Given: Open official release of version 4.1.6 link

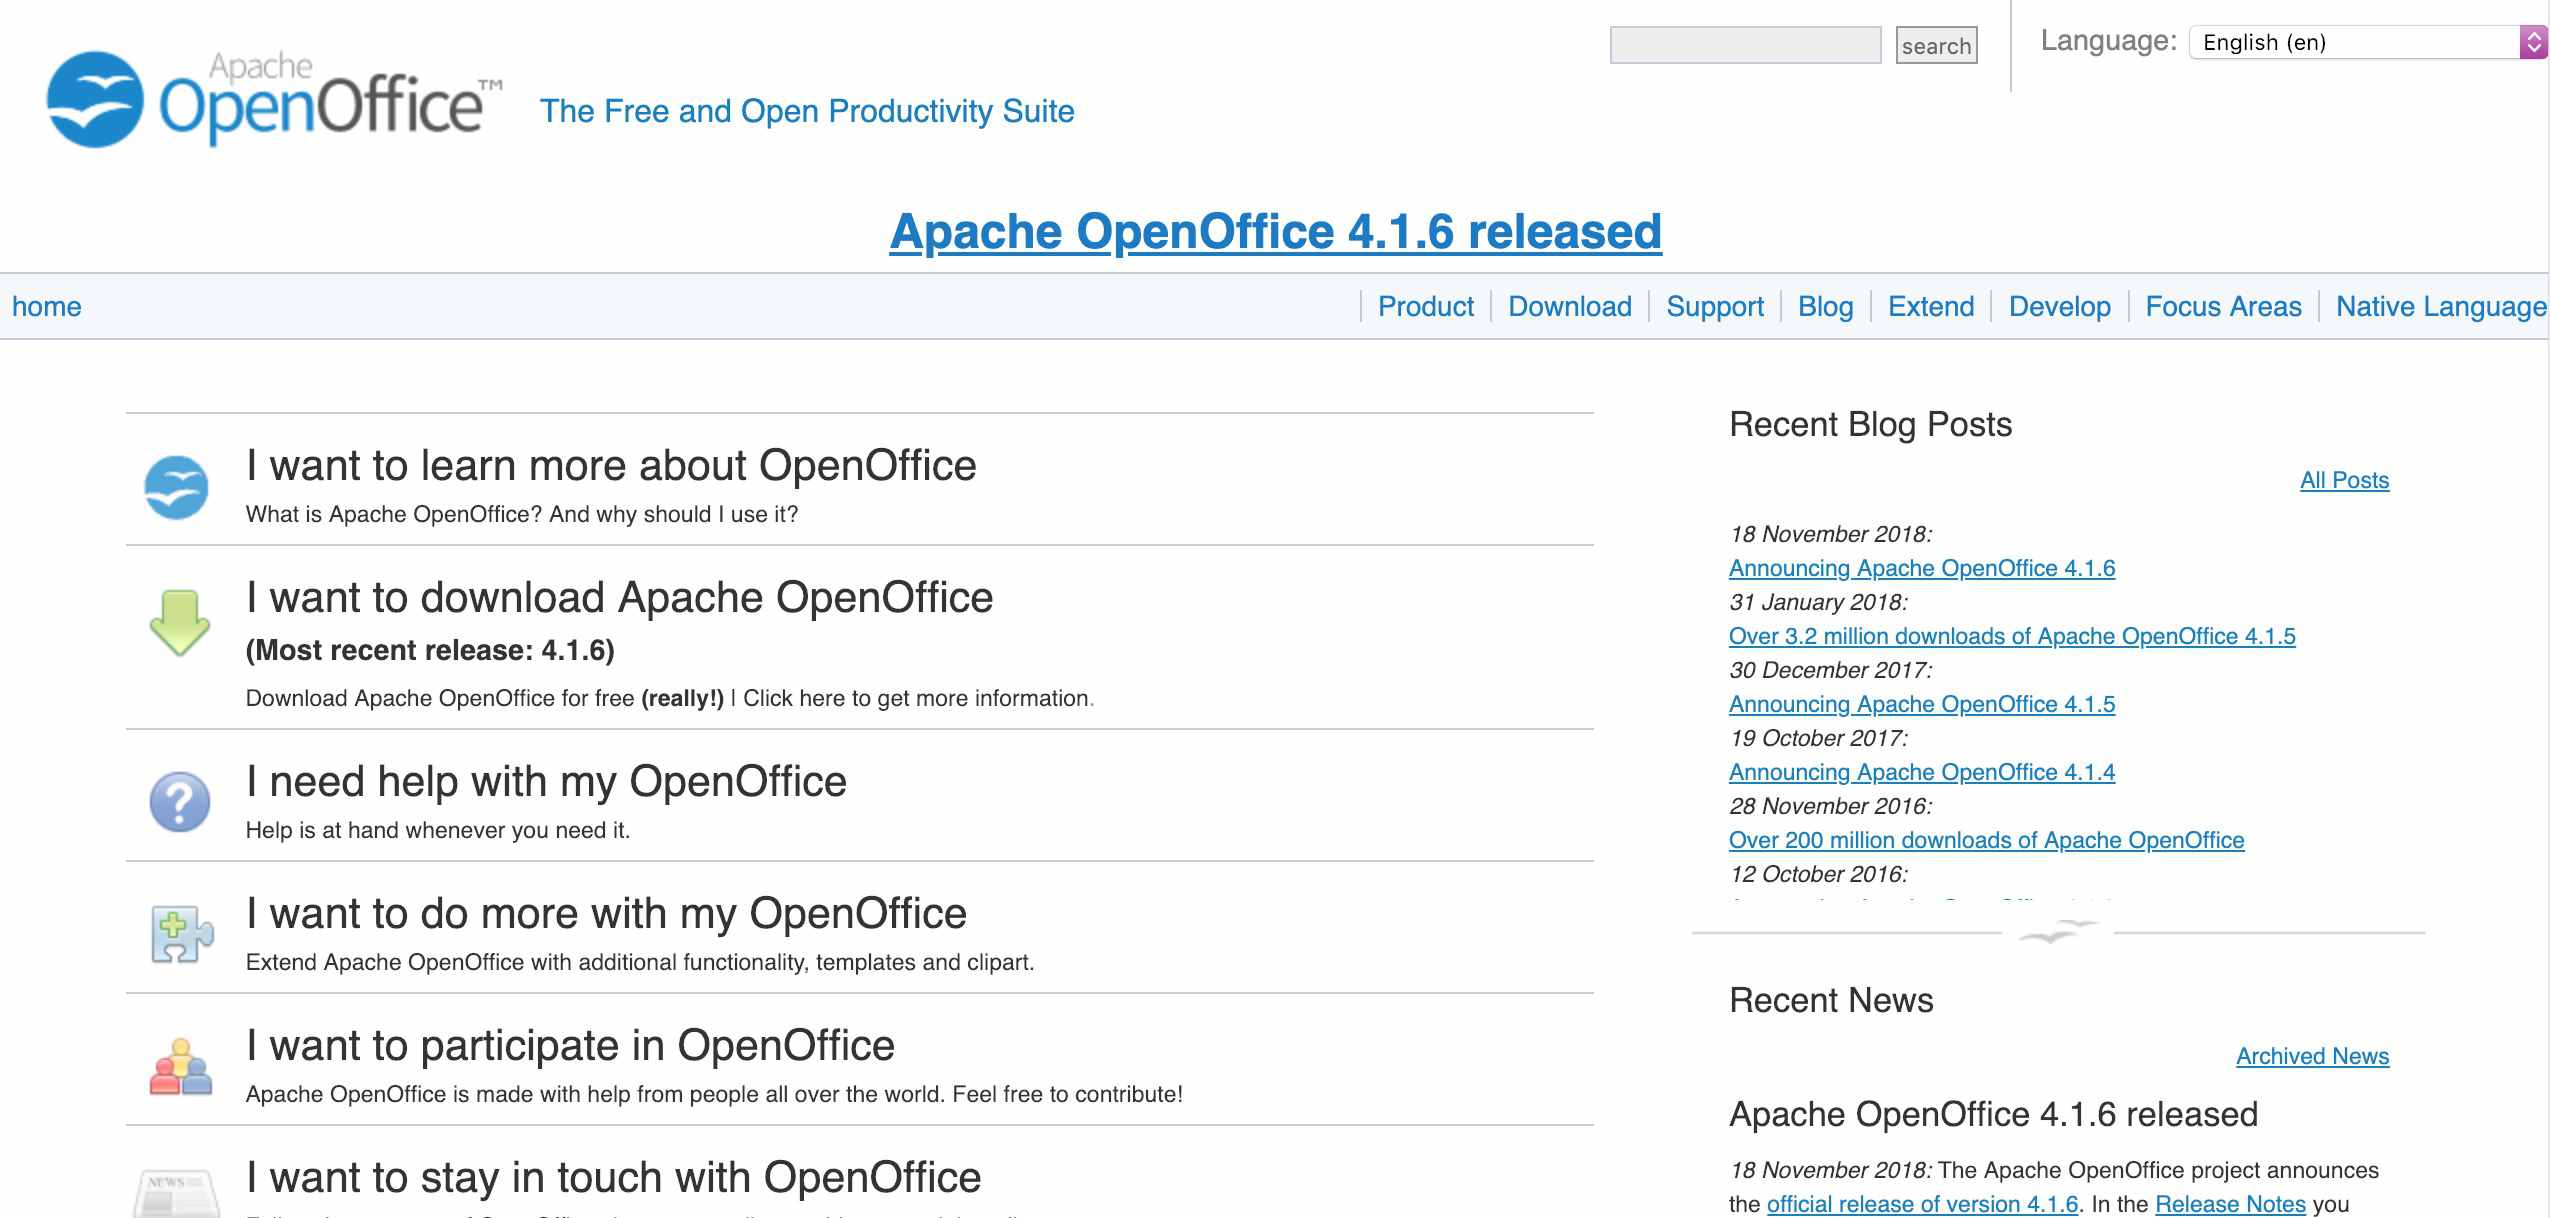Looking at the screenshot, I should [1922, 1204].
